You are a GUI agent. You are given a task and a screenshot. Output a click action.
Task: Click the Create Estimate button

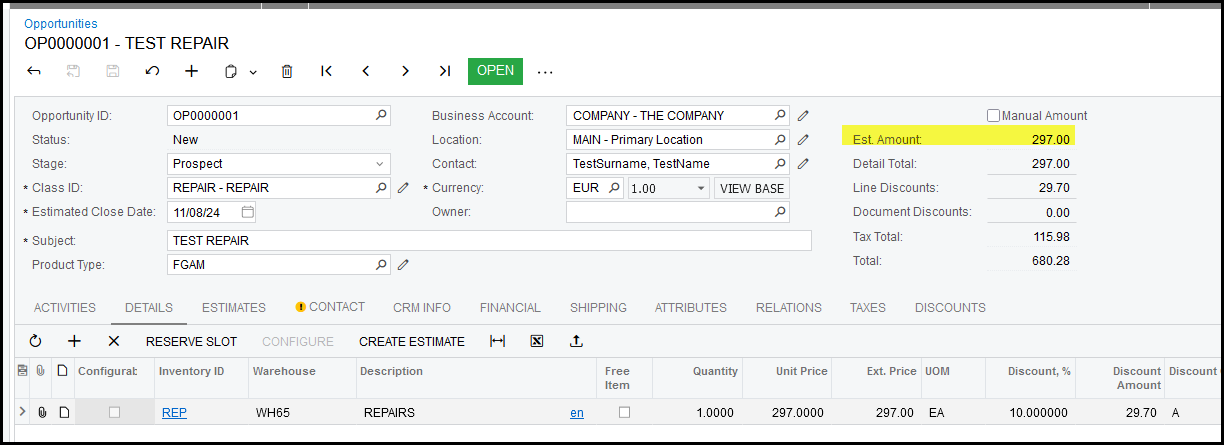pos(412,341)
